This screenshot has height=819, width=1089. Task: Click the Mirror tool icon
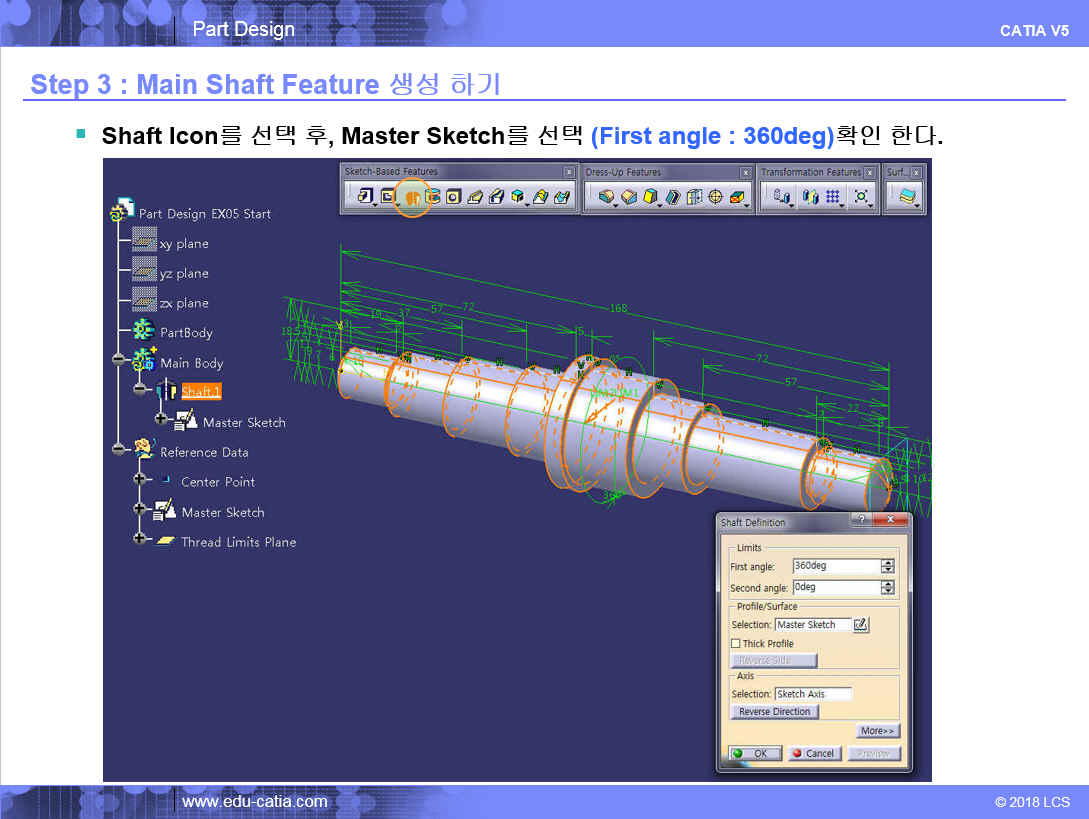810,197
